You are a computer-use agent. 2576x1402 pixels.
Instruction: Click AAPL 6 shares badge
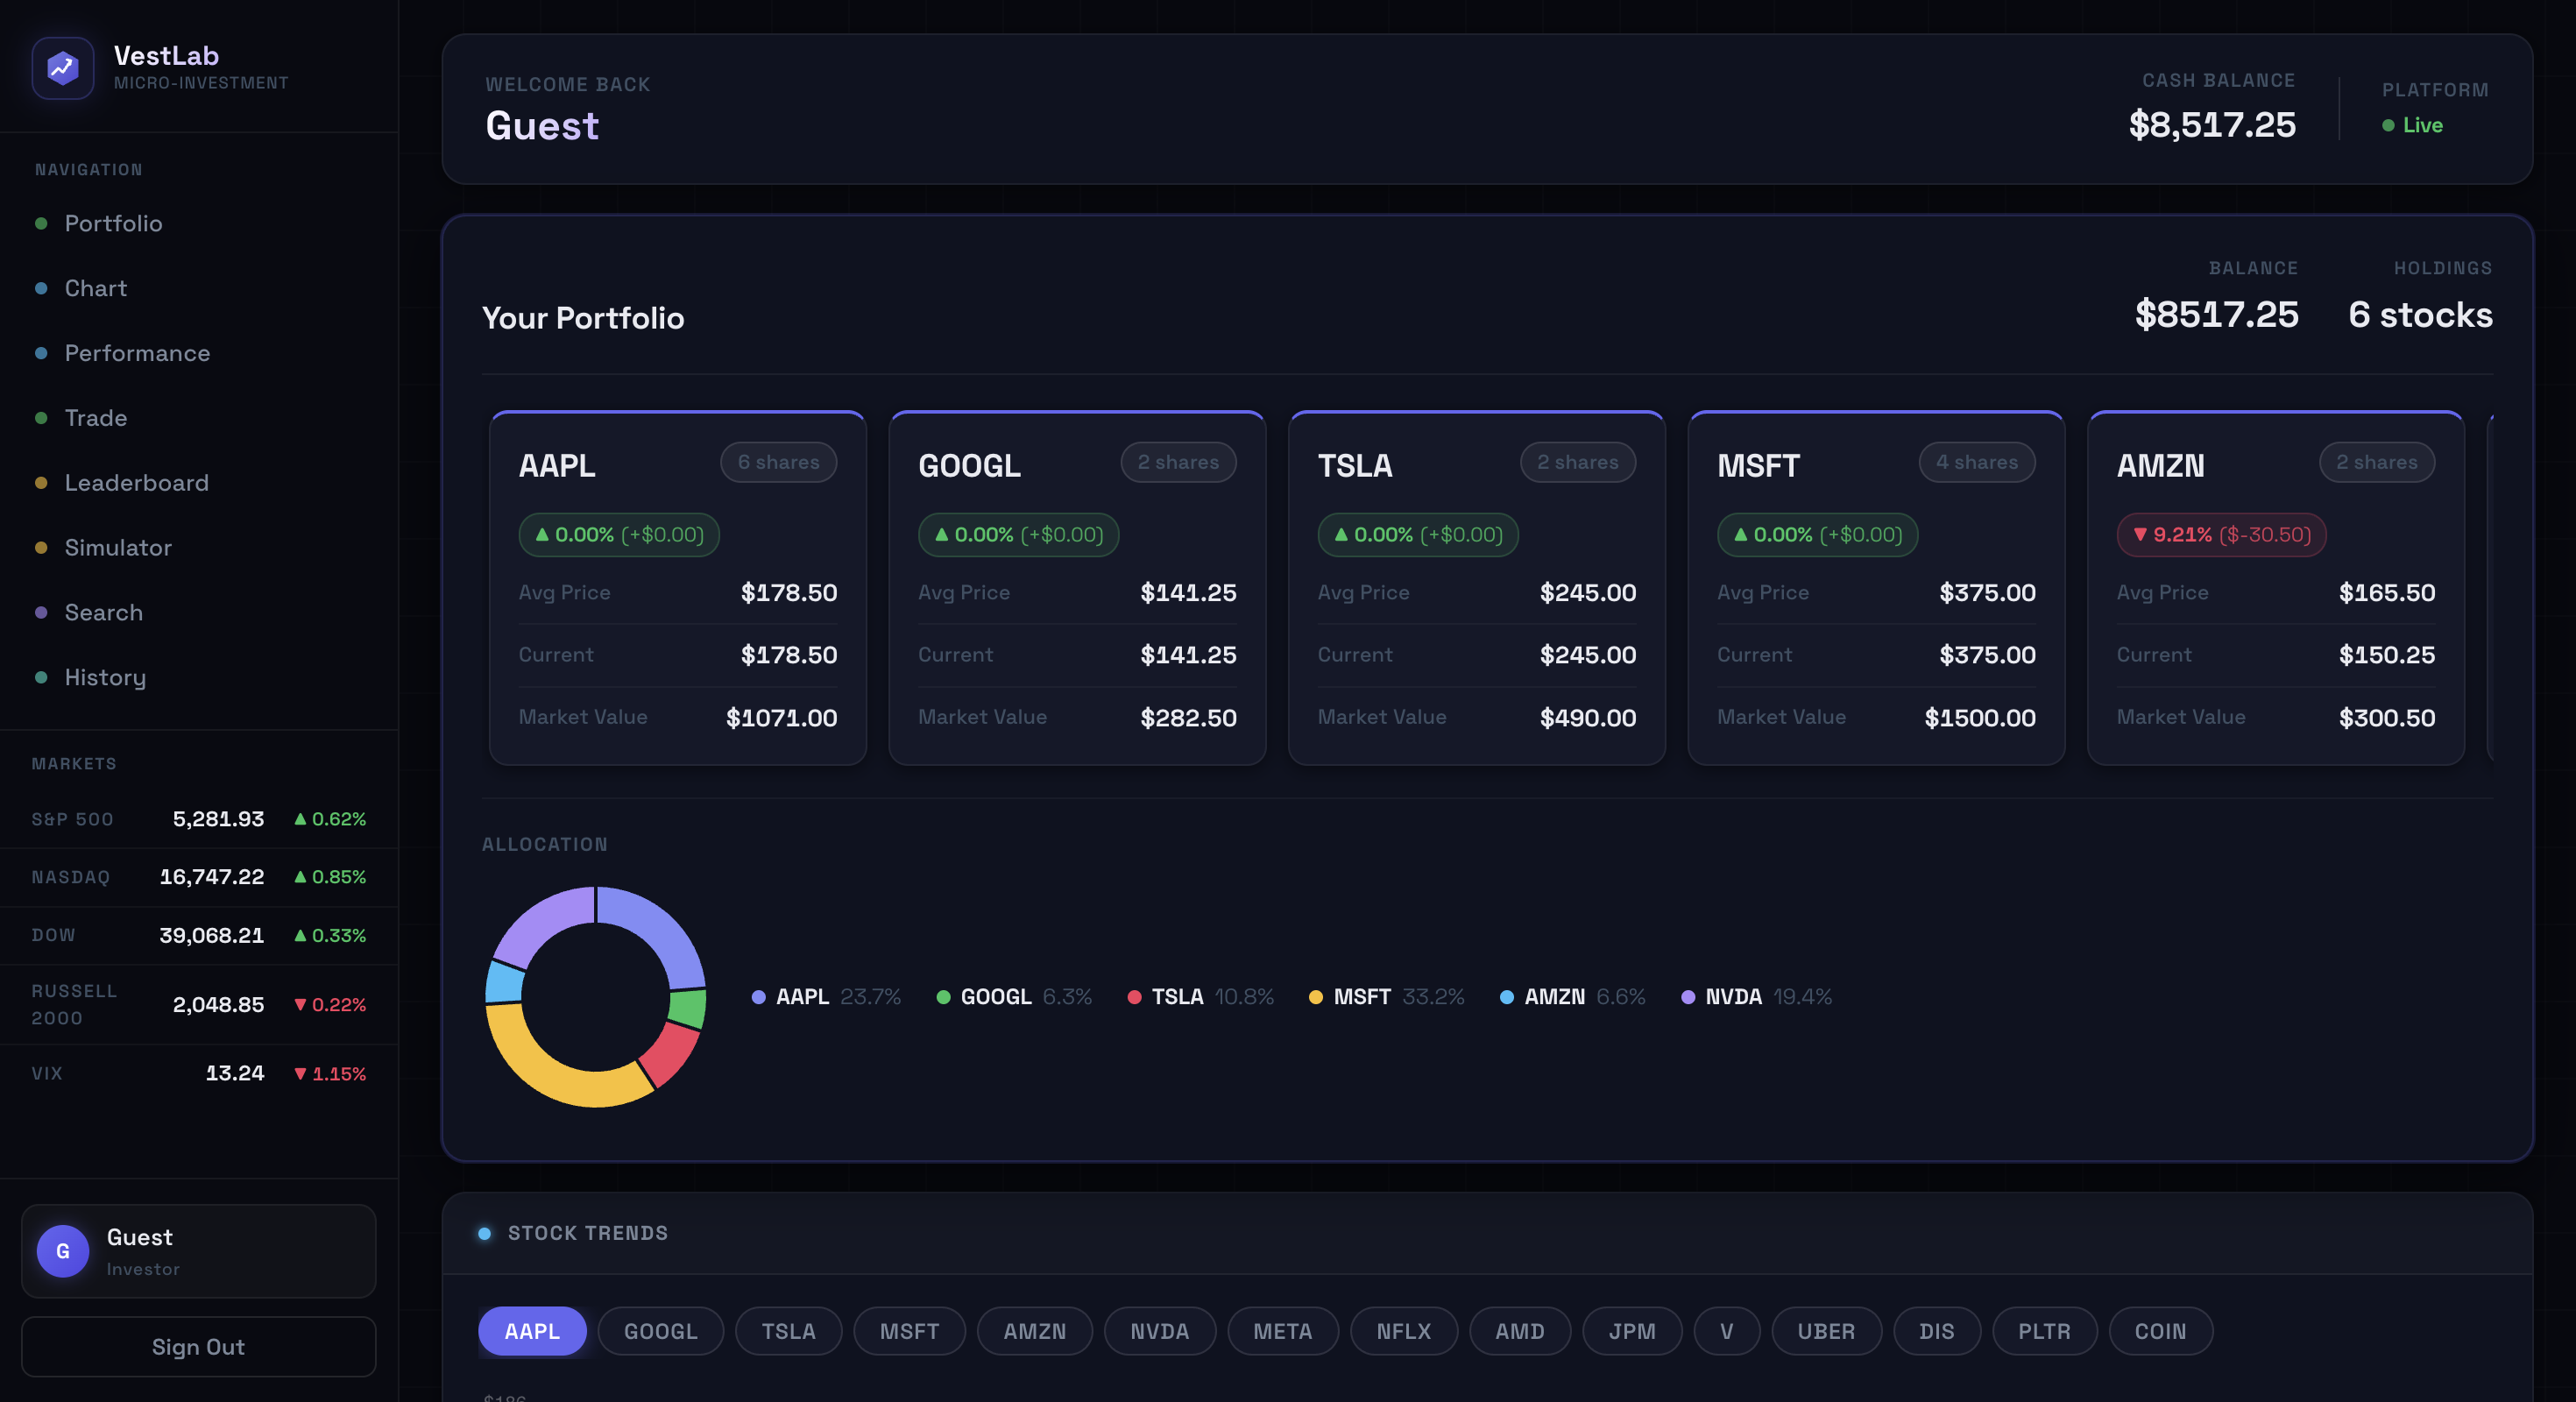coord(779,462)
